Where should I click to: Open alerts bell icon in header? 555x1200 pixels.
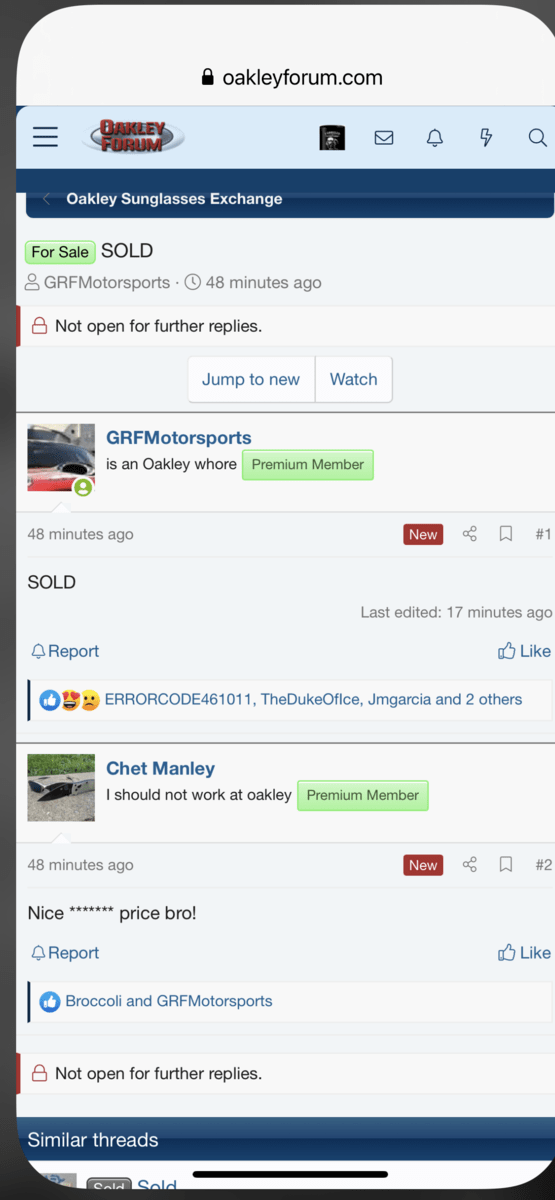tap(435, 138)
